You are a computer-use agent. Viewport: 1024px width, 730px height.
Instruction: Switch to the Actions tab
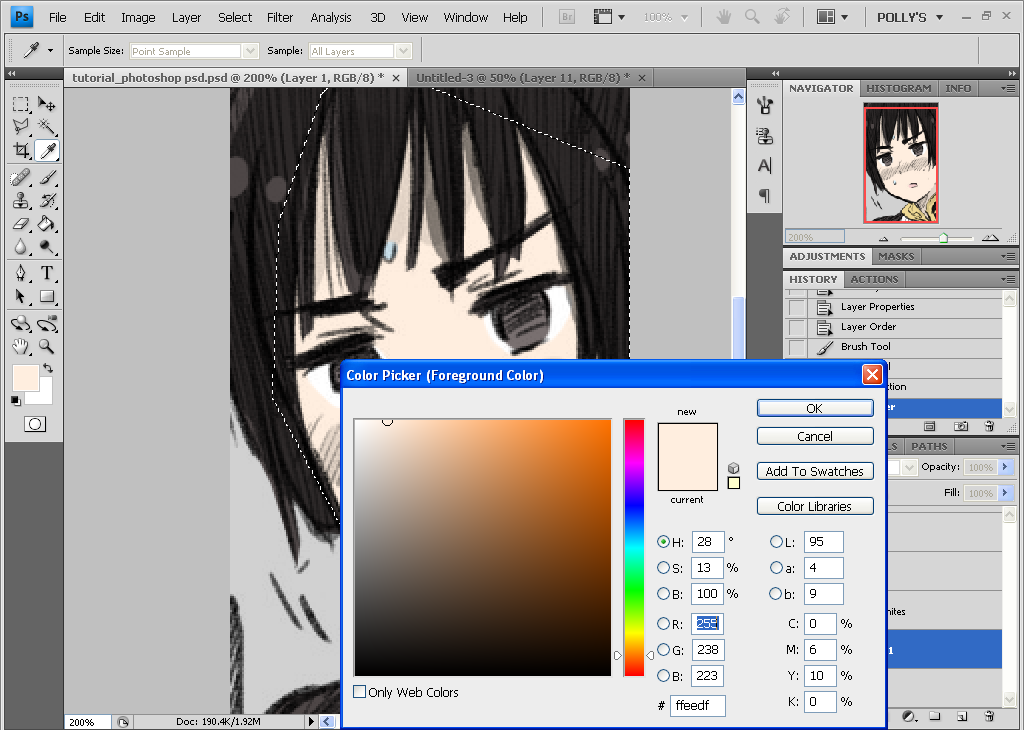(874, 279)
